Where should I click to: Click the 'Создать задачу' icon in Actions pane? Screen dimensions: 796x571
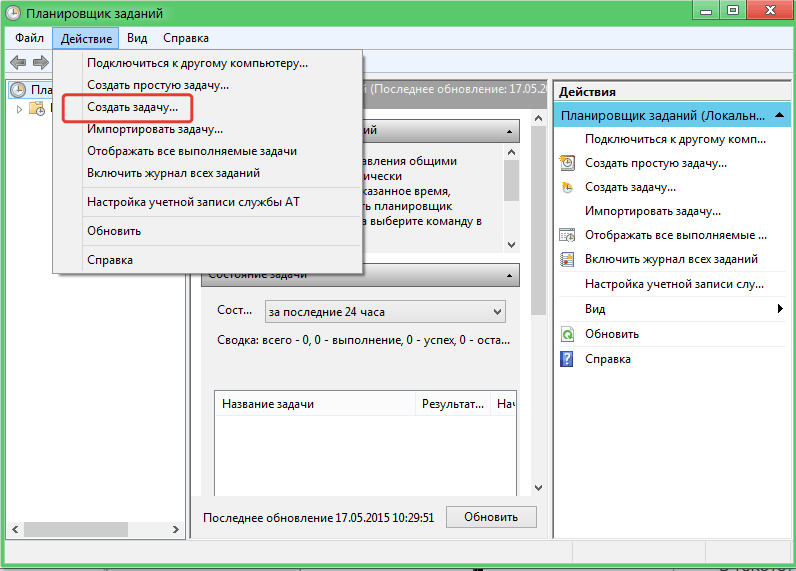(x=567, y=187)
